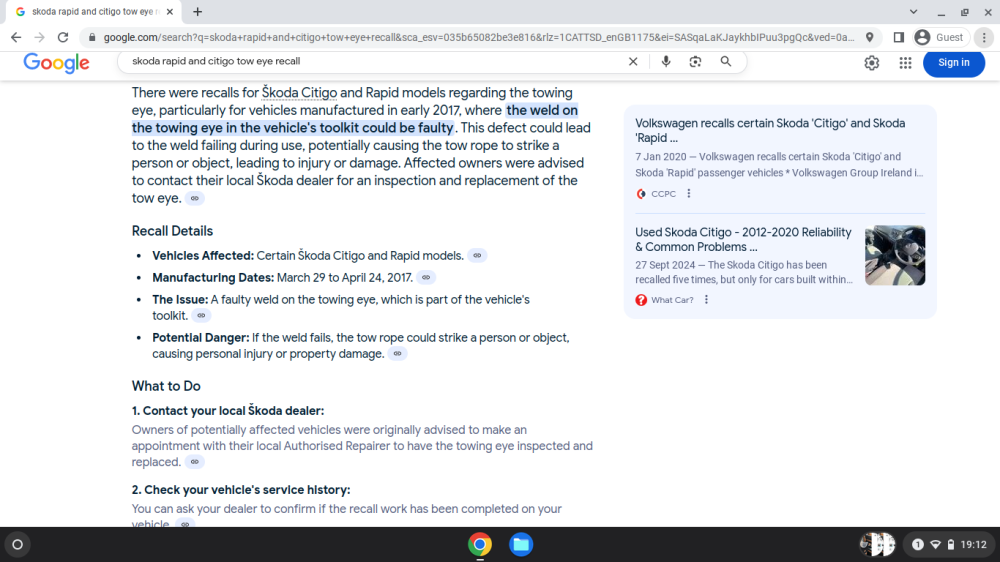Open CCPC result options menu

[689, 193]
